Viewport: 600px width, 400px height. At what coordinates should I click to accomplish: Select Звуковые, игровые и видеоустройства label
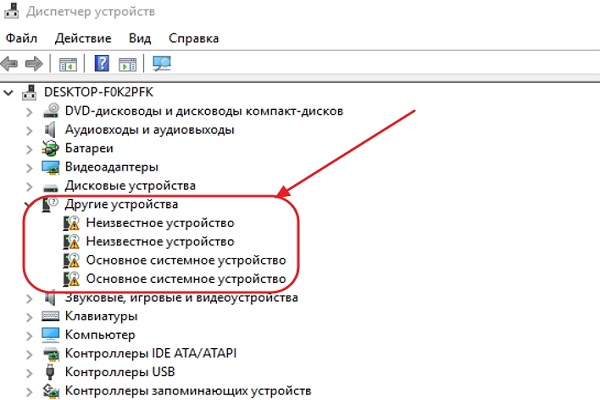[x=181, y=298]
